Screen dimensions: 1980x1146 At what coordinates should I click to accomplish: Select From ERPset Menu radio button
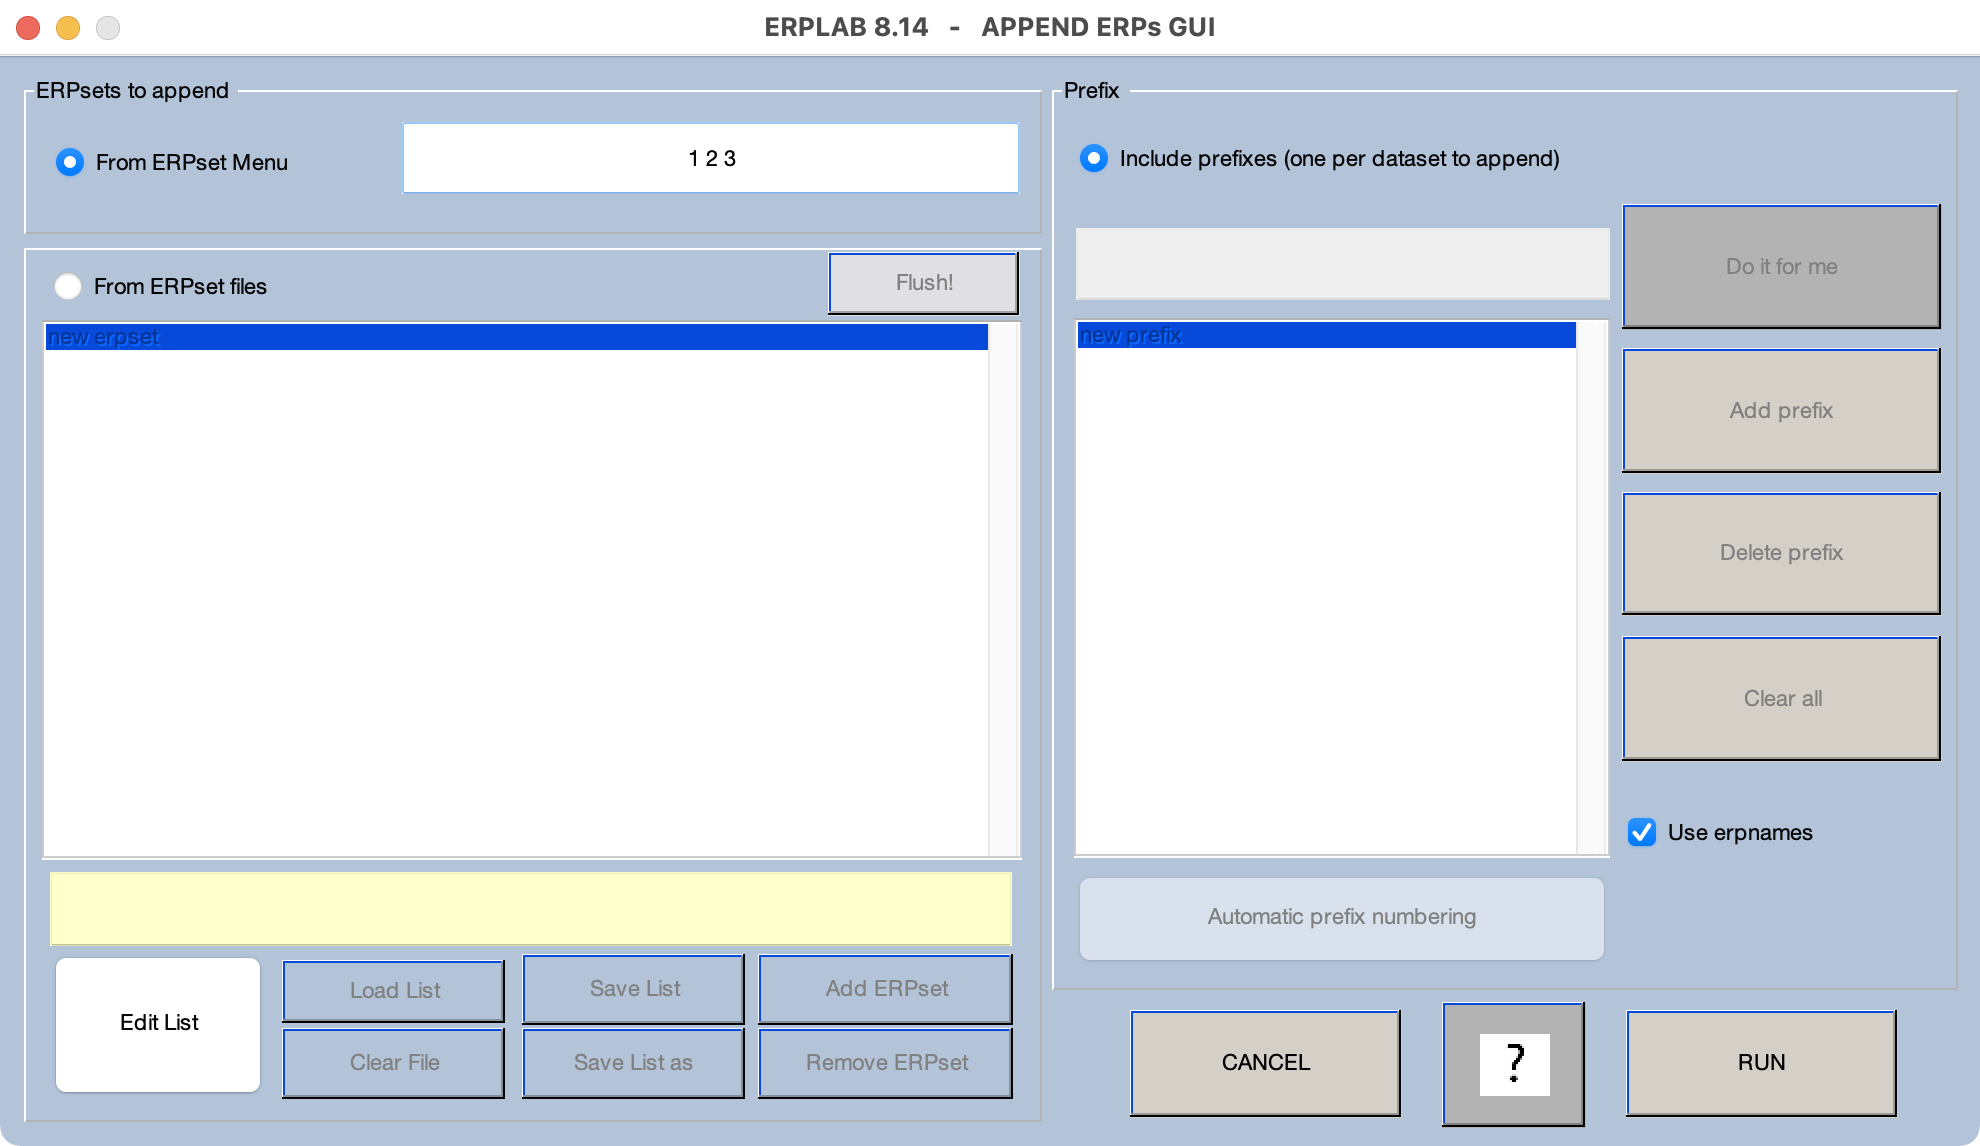click(70, 162)
